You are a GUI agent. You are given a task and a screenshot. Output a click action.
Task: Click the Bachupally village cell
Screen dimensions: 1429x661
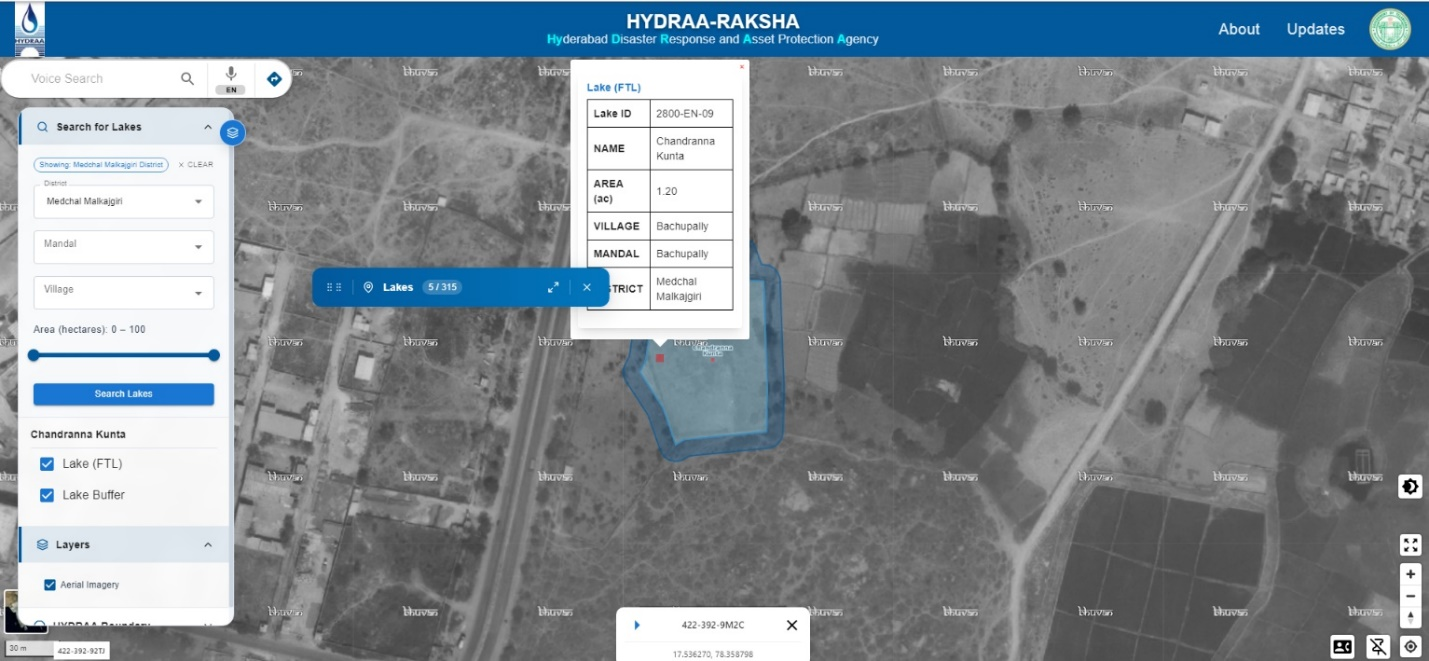[691, 226]
